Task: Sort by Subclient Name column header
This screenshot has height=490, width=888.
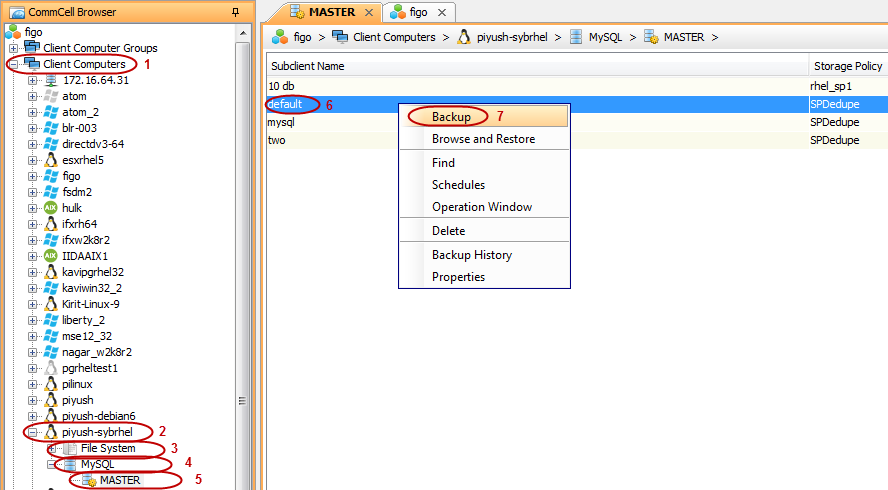Action: [537, 66]
